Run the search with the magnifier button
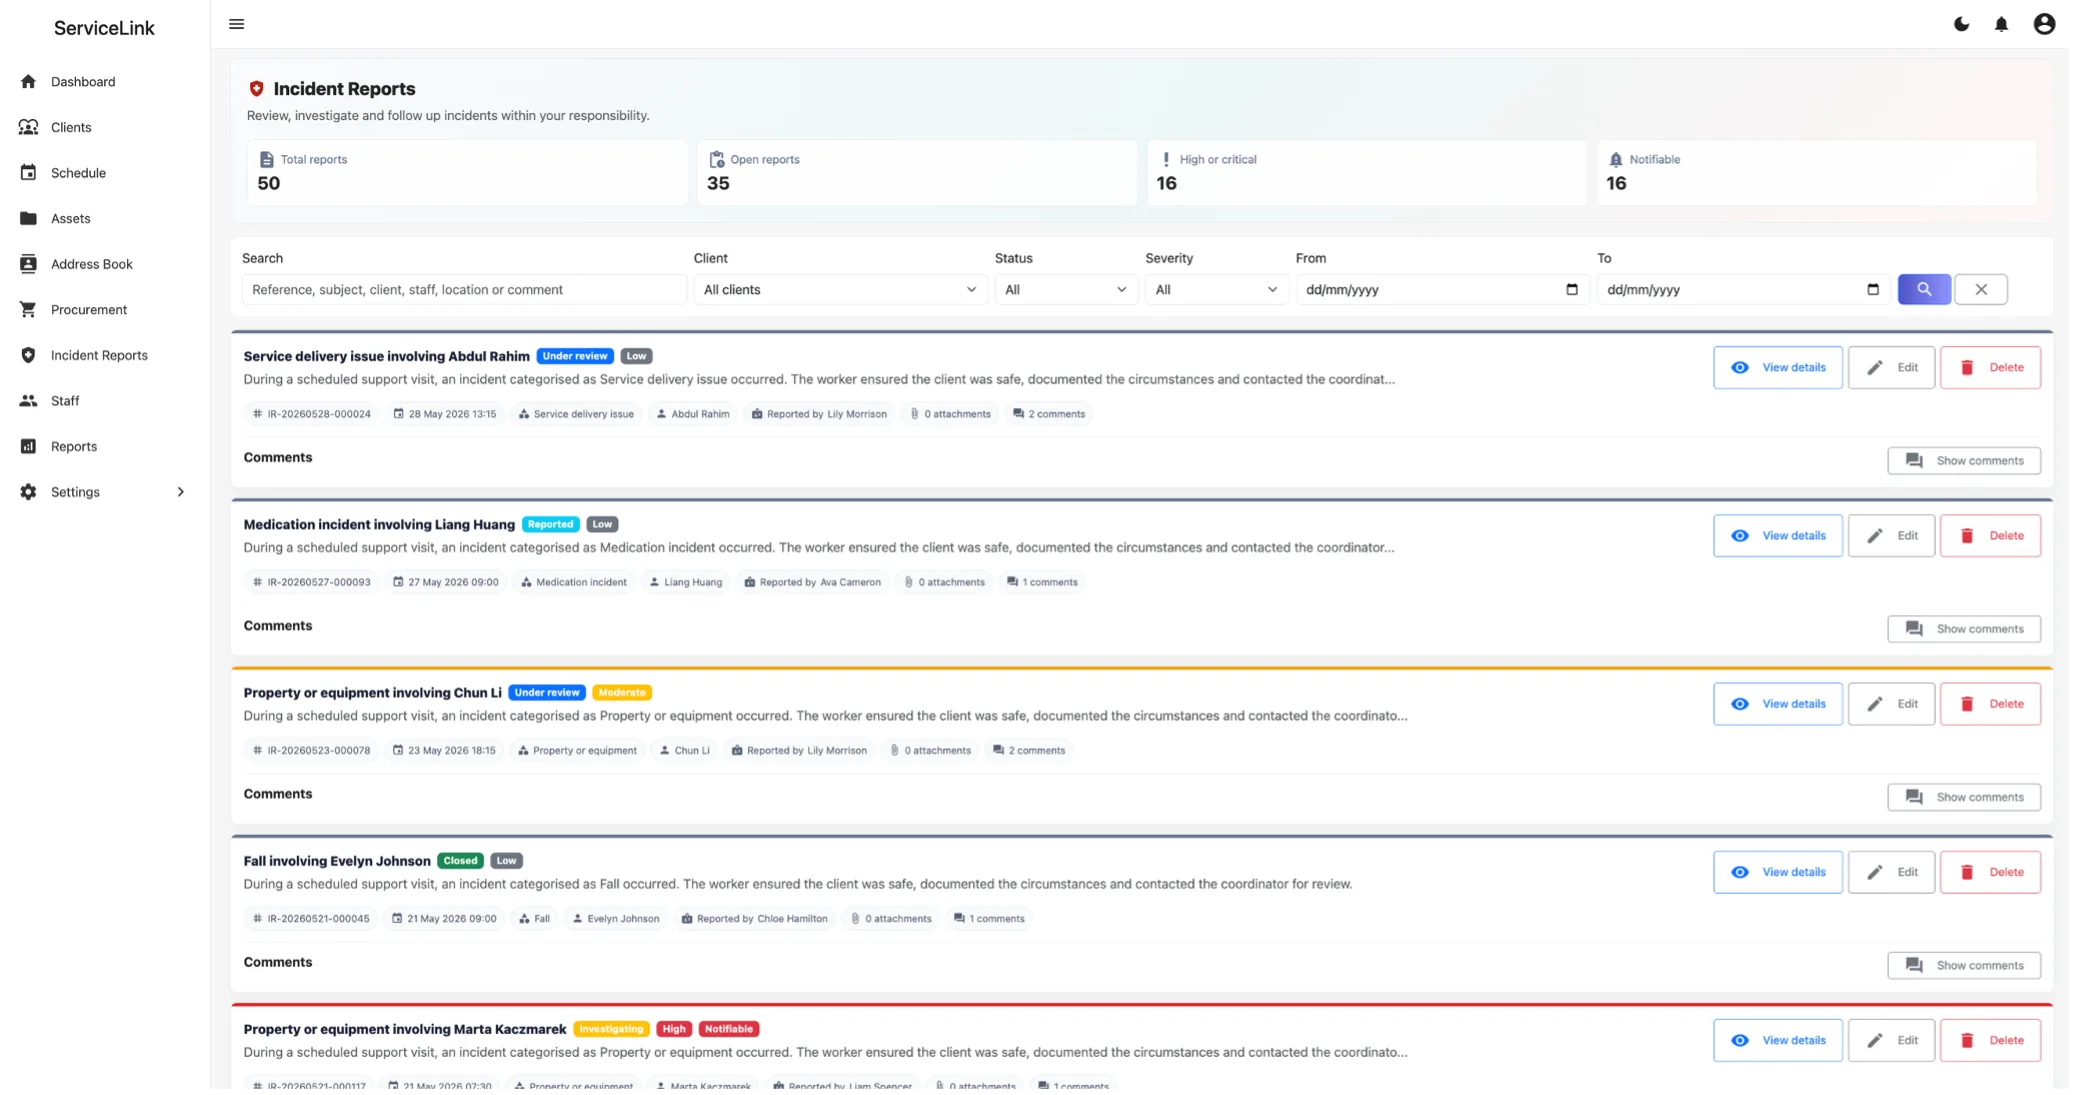This screenshot has height=1095, width=2076. coord(1924,289)
